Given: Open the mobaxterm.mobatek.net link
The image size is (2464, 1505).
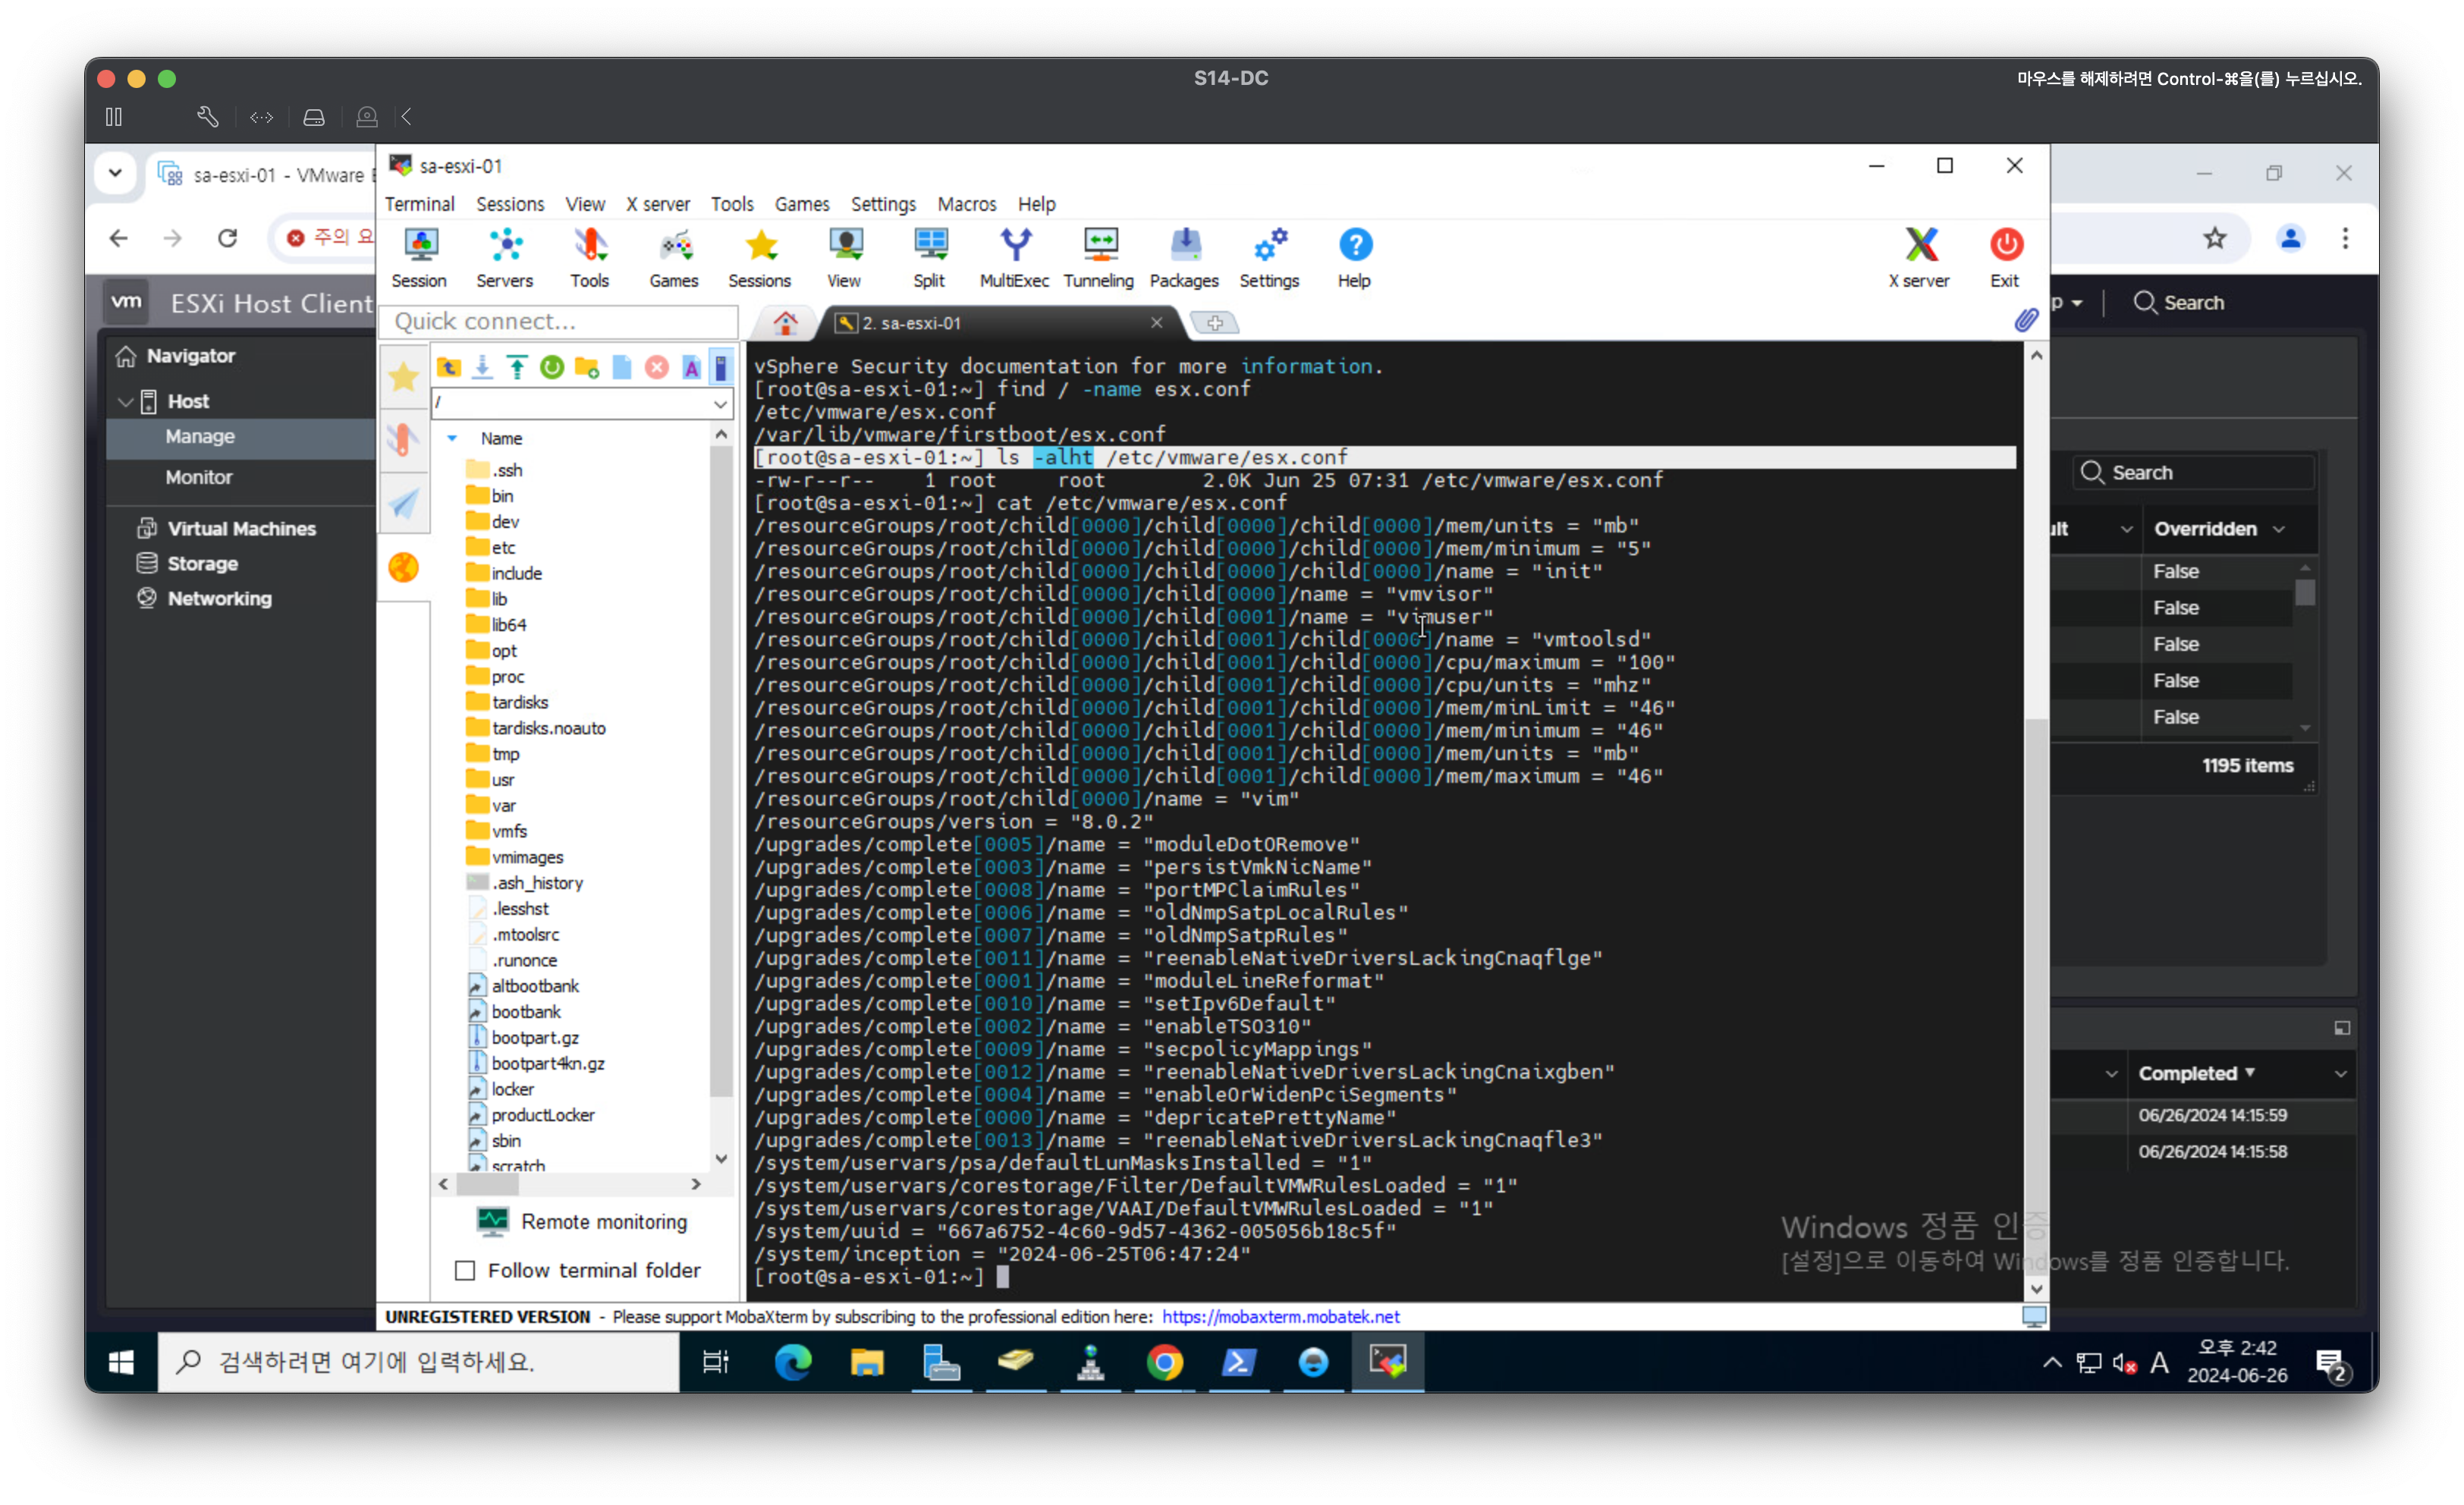Looking at the screenshot, I should pyautogui.click(x=1280, y=1317).
